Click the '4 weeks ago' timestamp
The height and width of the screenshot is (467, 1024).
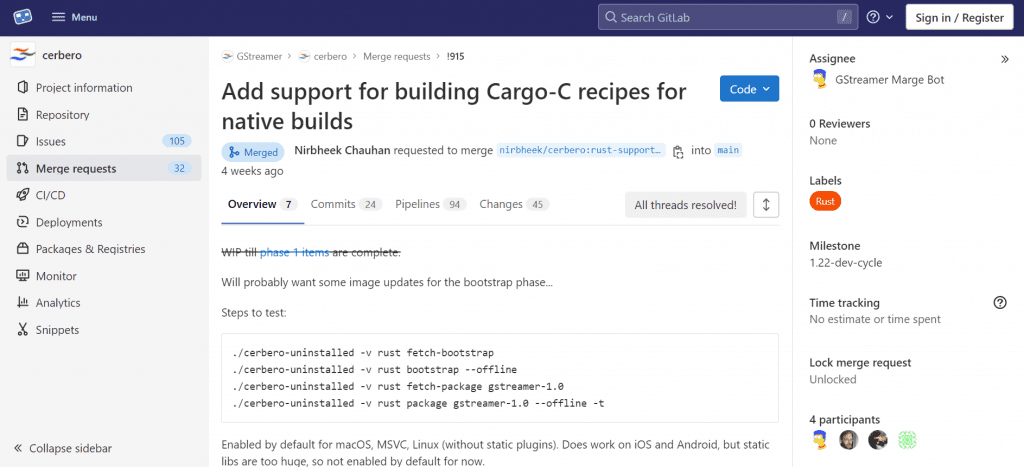click(252, 171)
